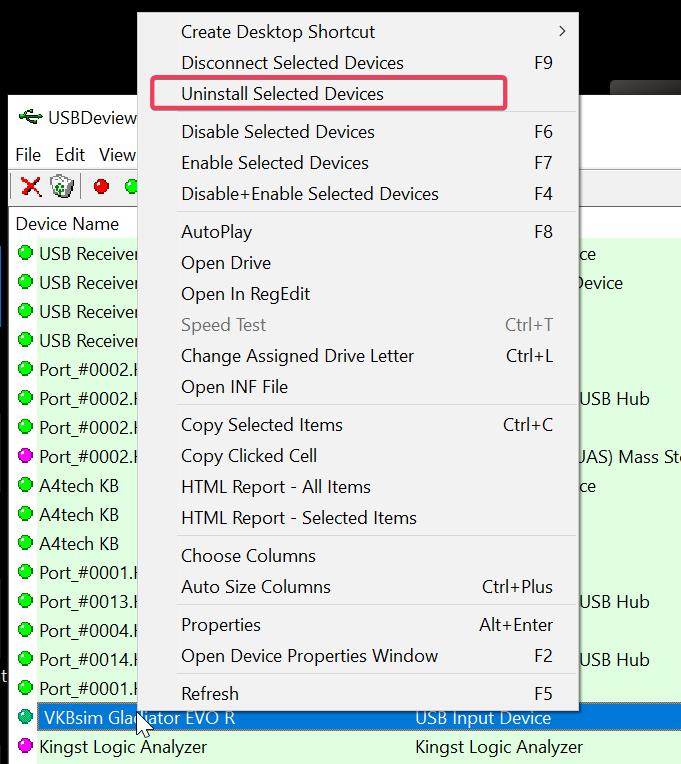
Task: Click the recycle bin uninstall toolbar icon
Action: [x=62, y=186]
